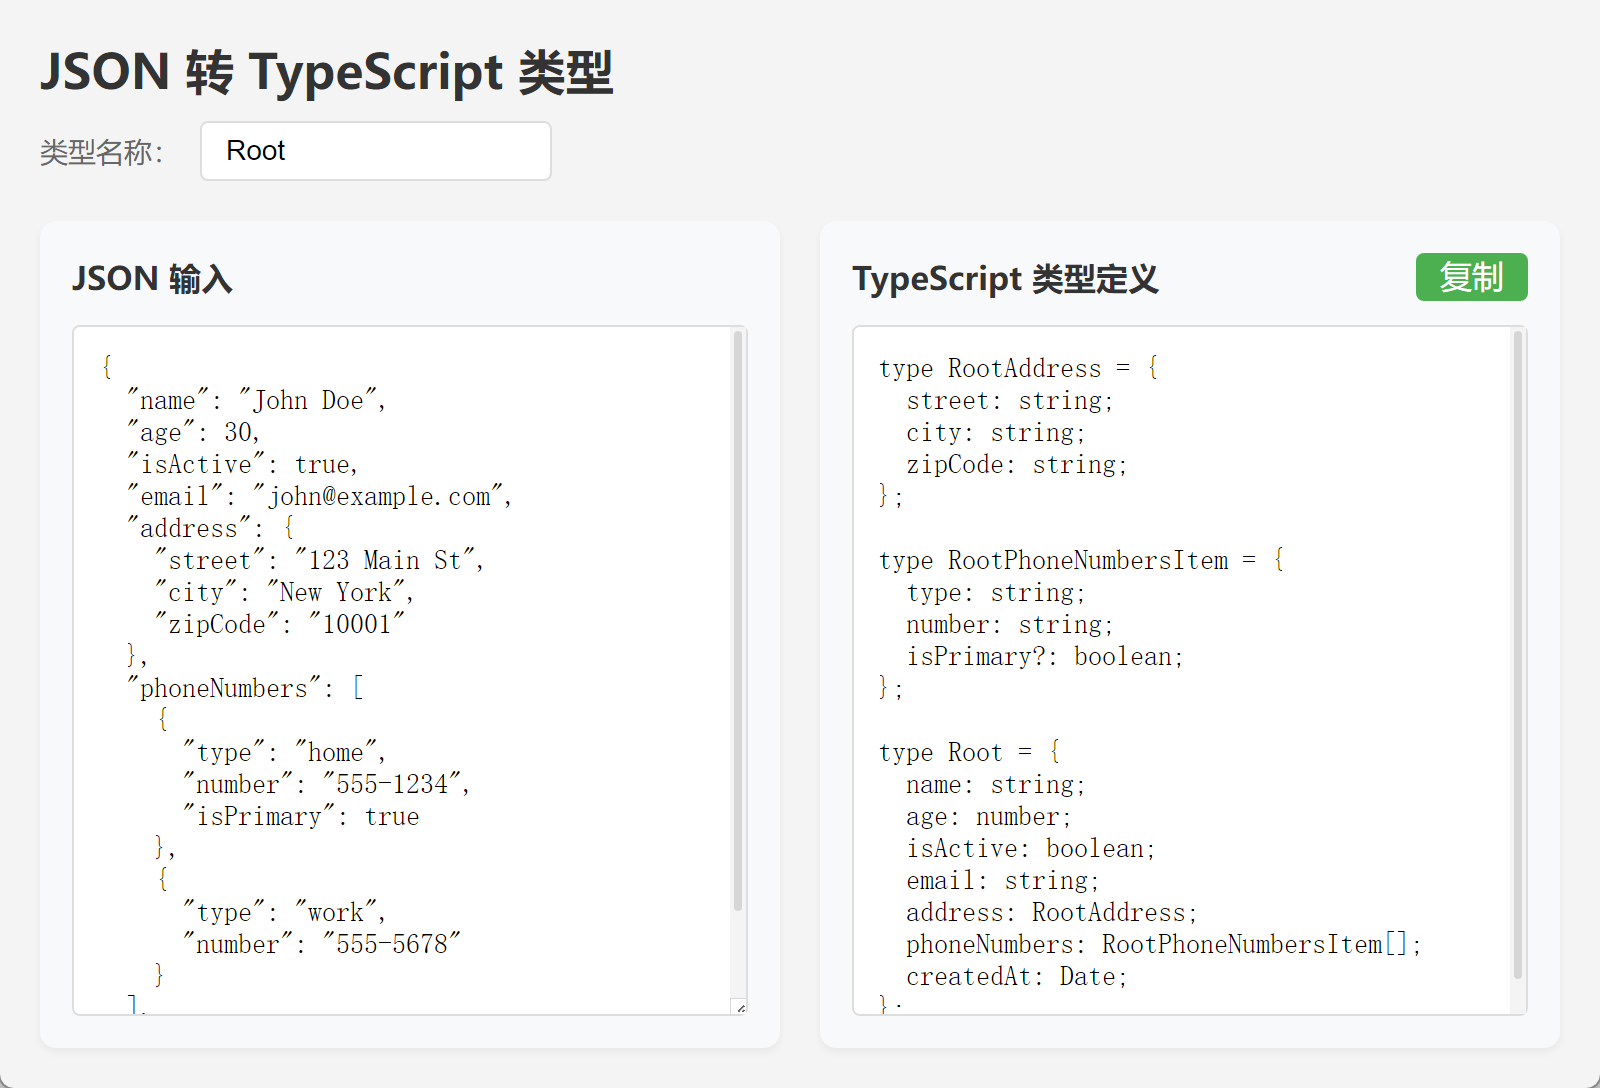
Task: Click the createdAt: Date output line
Action: (x=1016, y=977)
